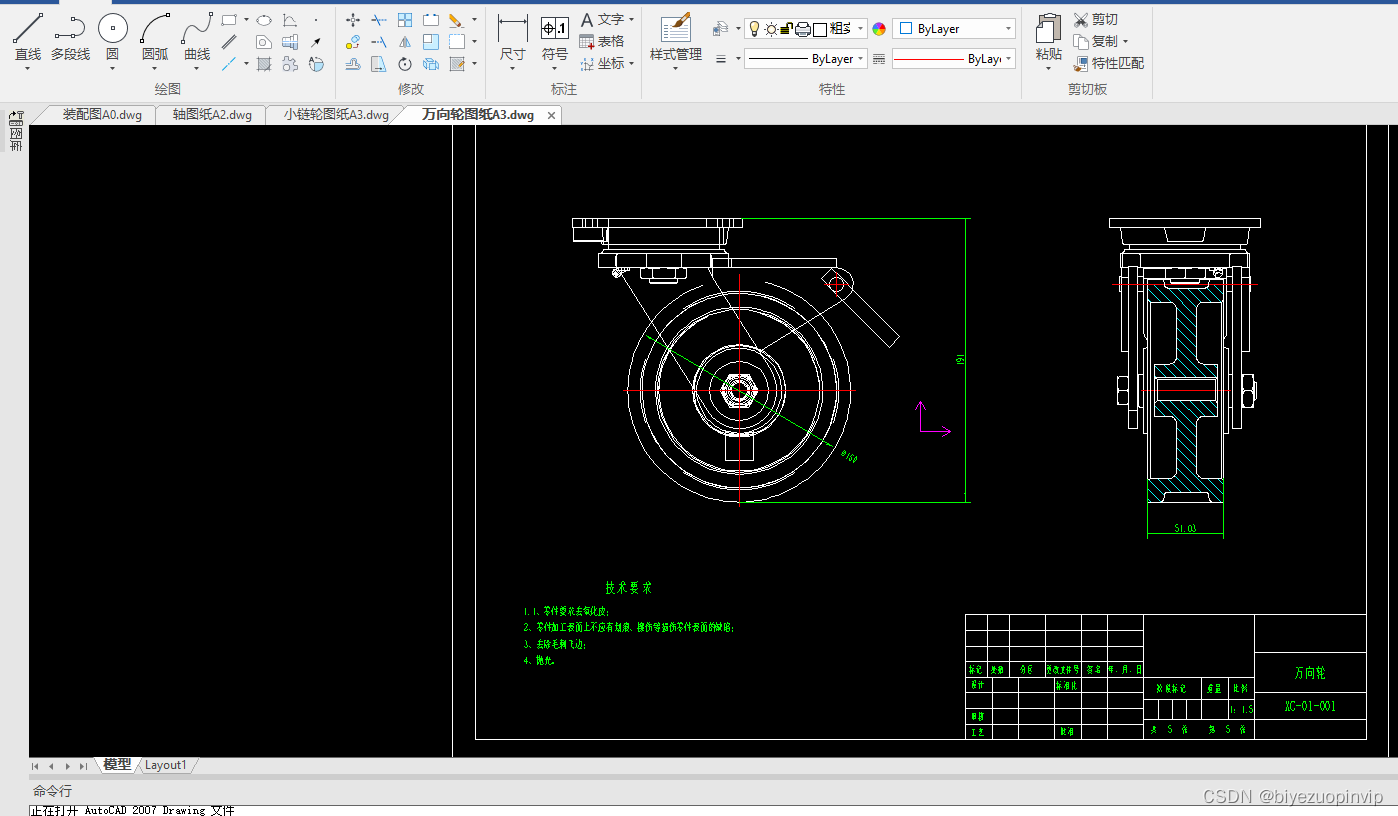Switch to the Layout1 tab
Viewport: 1398px width, 816px height.
point(165,765)
